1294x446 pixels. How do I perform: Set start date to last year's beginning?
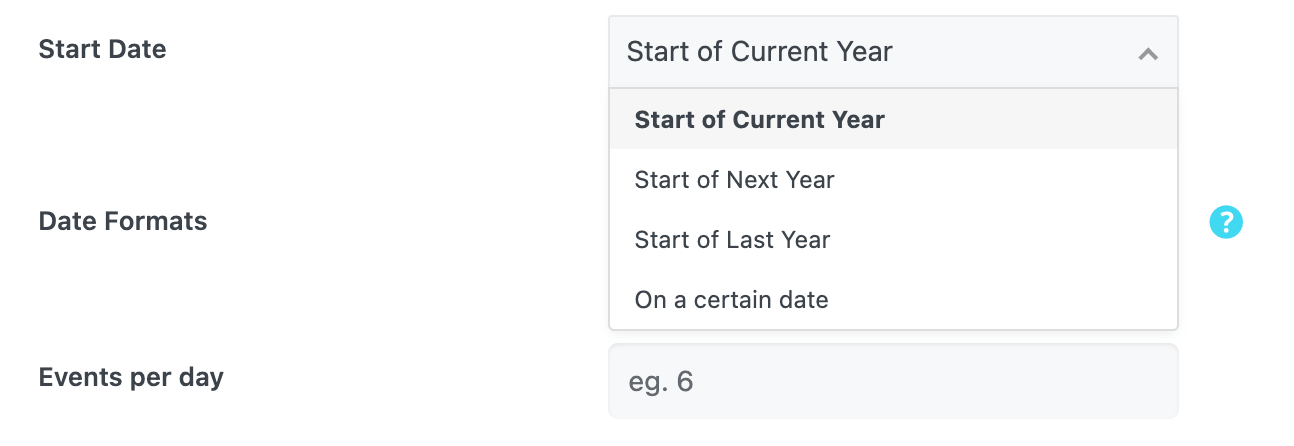click(732, 240)
